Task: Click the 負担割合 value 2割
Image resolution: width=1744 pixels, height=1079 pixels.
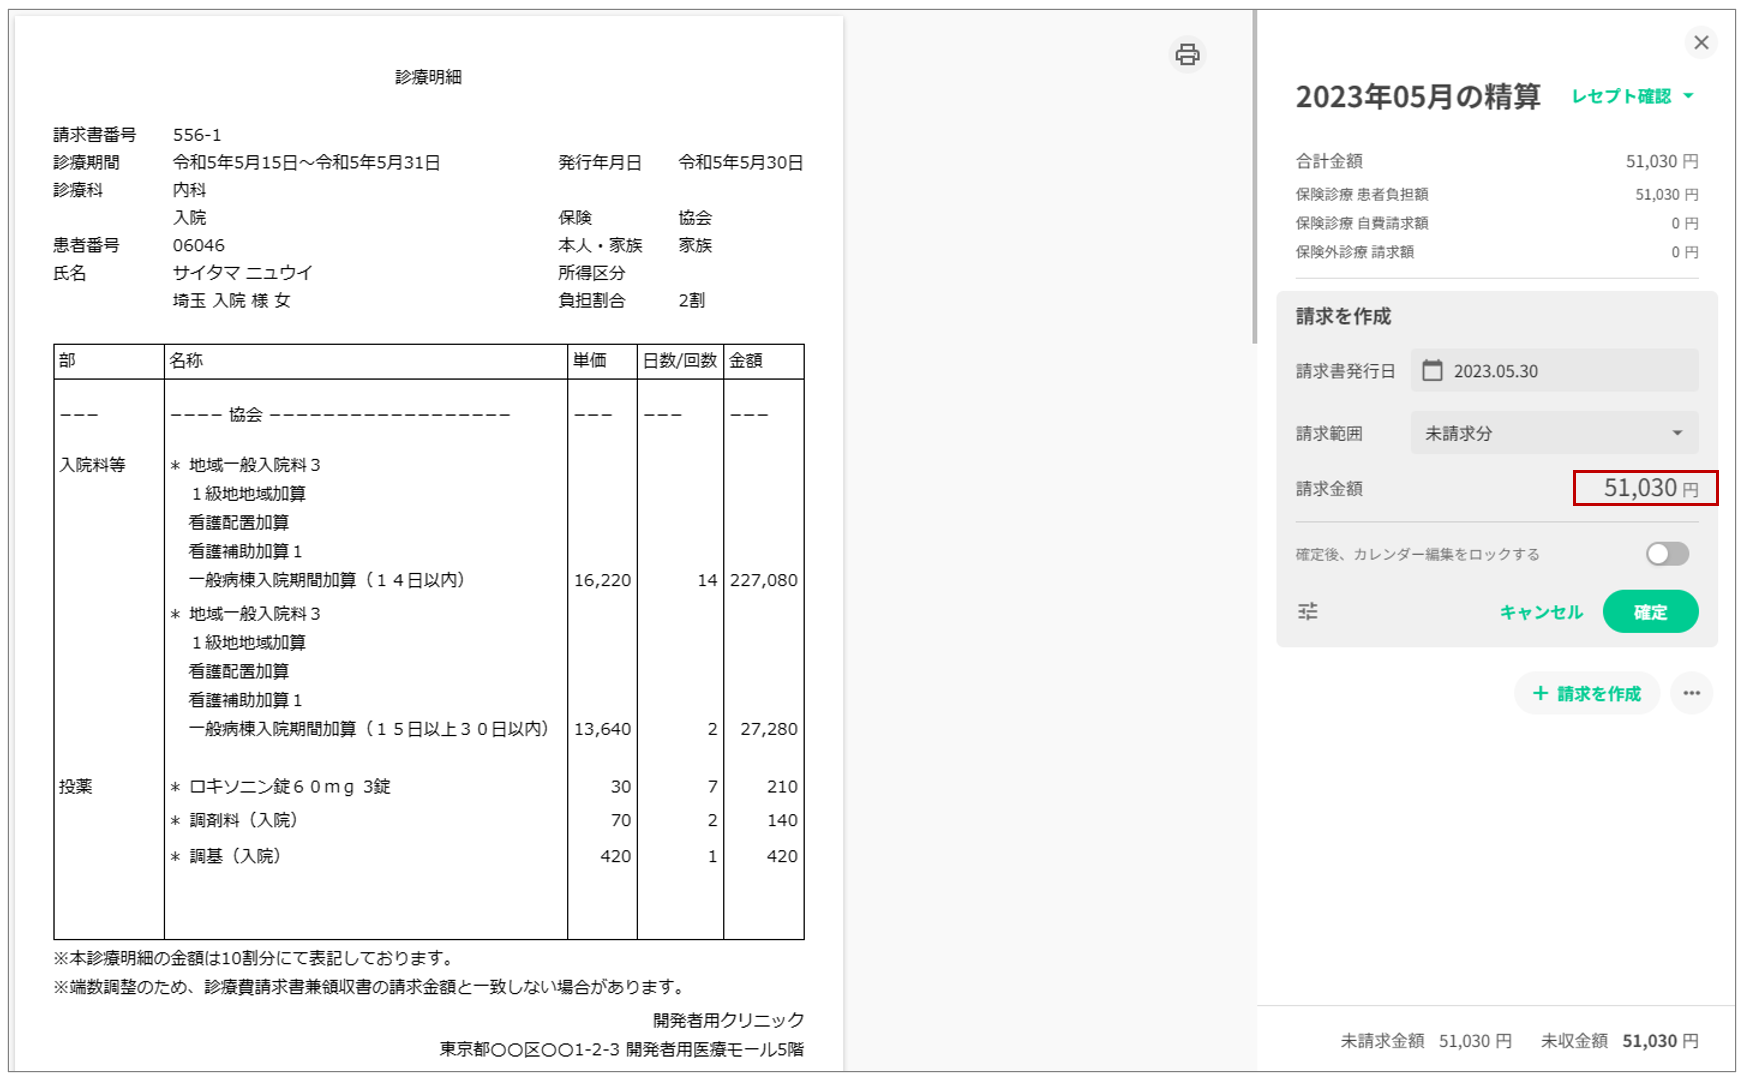Action: 692,301
